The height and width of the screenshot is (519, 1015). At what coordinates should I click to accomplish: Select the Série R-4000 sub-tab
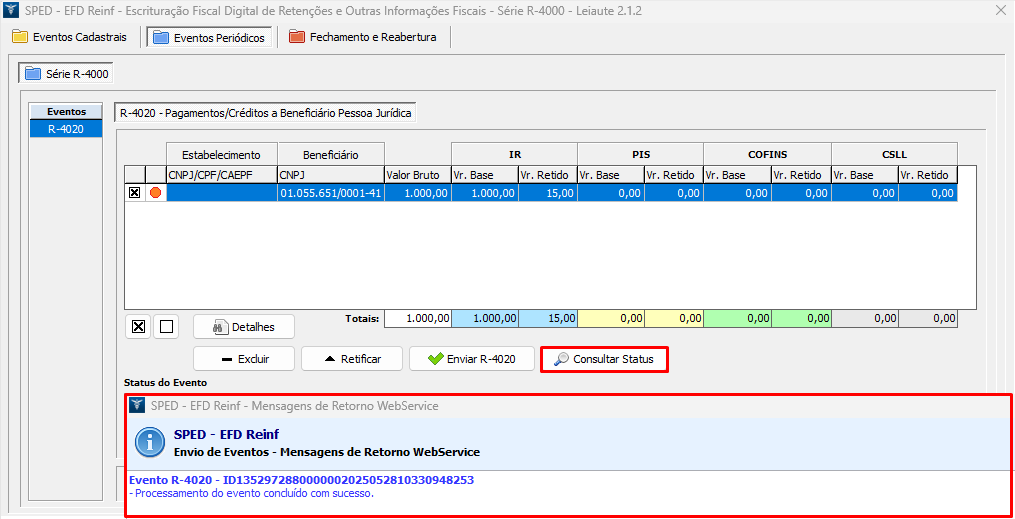click(66, 73)
